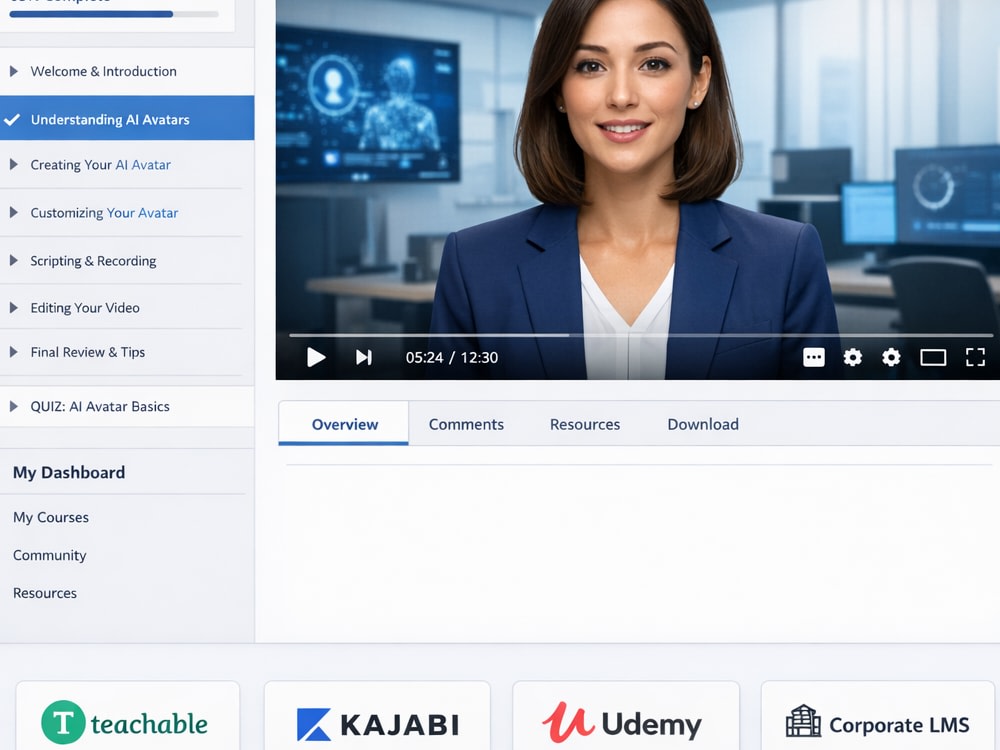This screenshot has width=1000, height=750.
Task: Click the checkmark on Understanding AI Avatars
Action: click(11, 119)
